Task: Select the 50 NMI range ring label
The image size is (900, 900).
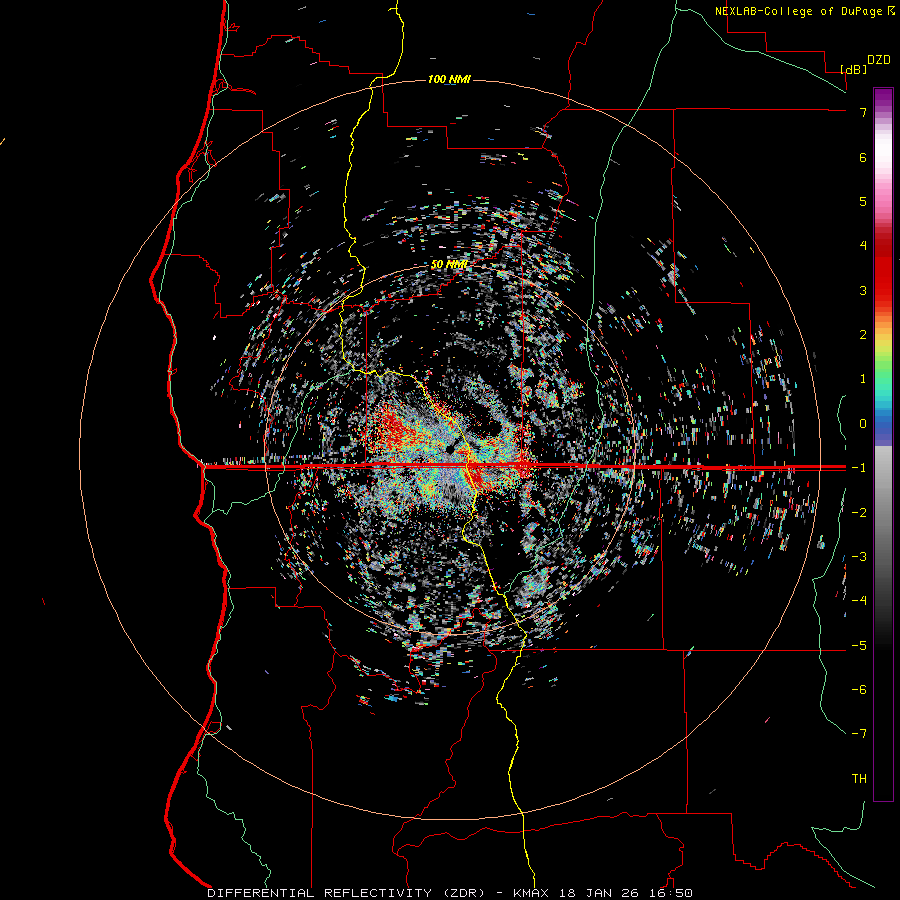Action: 449,265
